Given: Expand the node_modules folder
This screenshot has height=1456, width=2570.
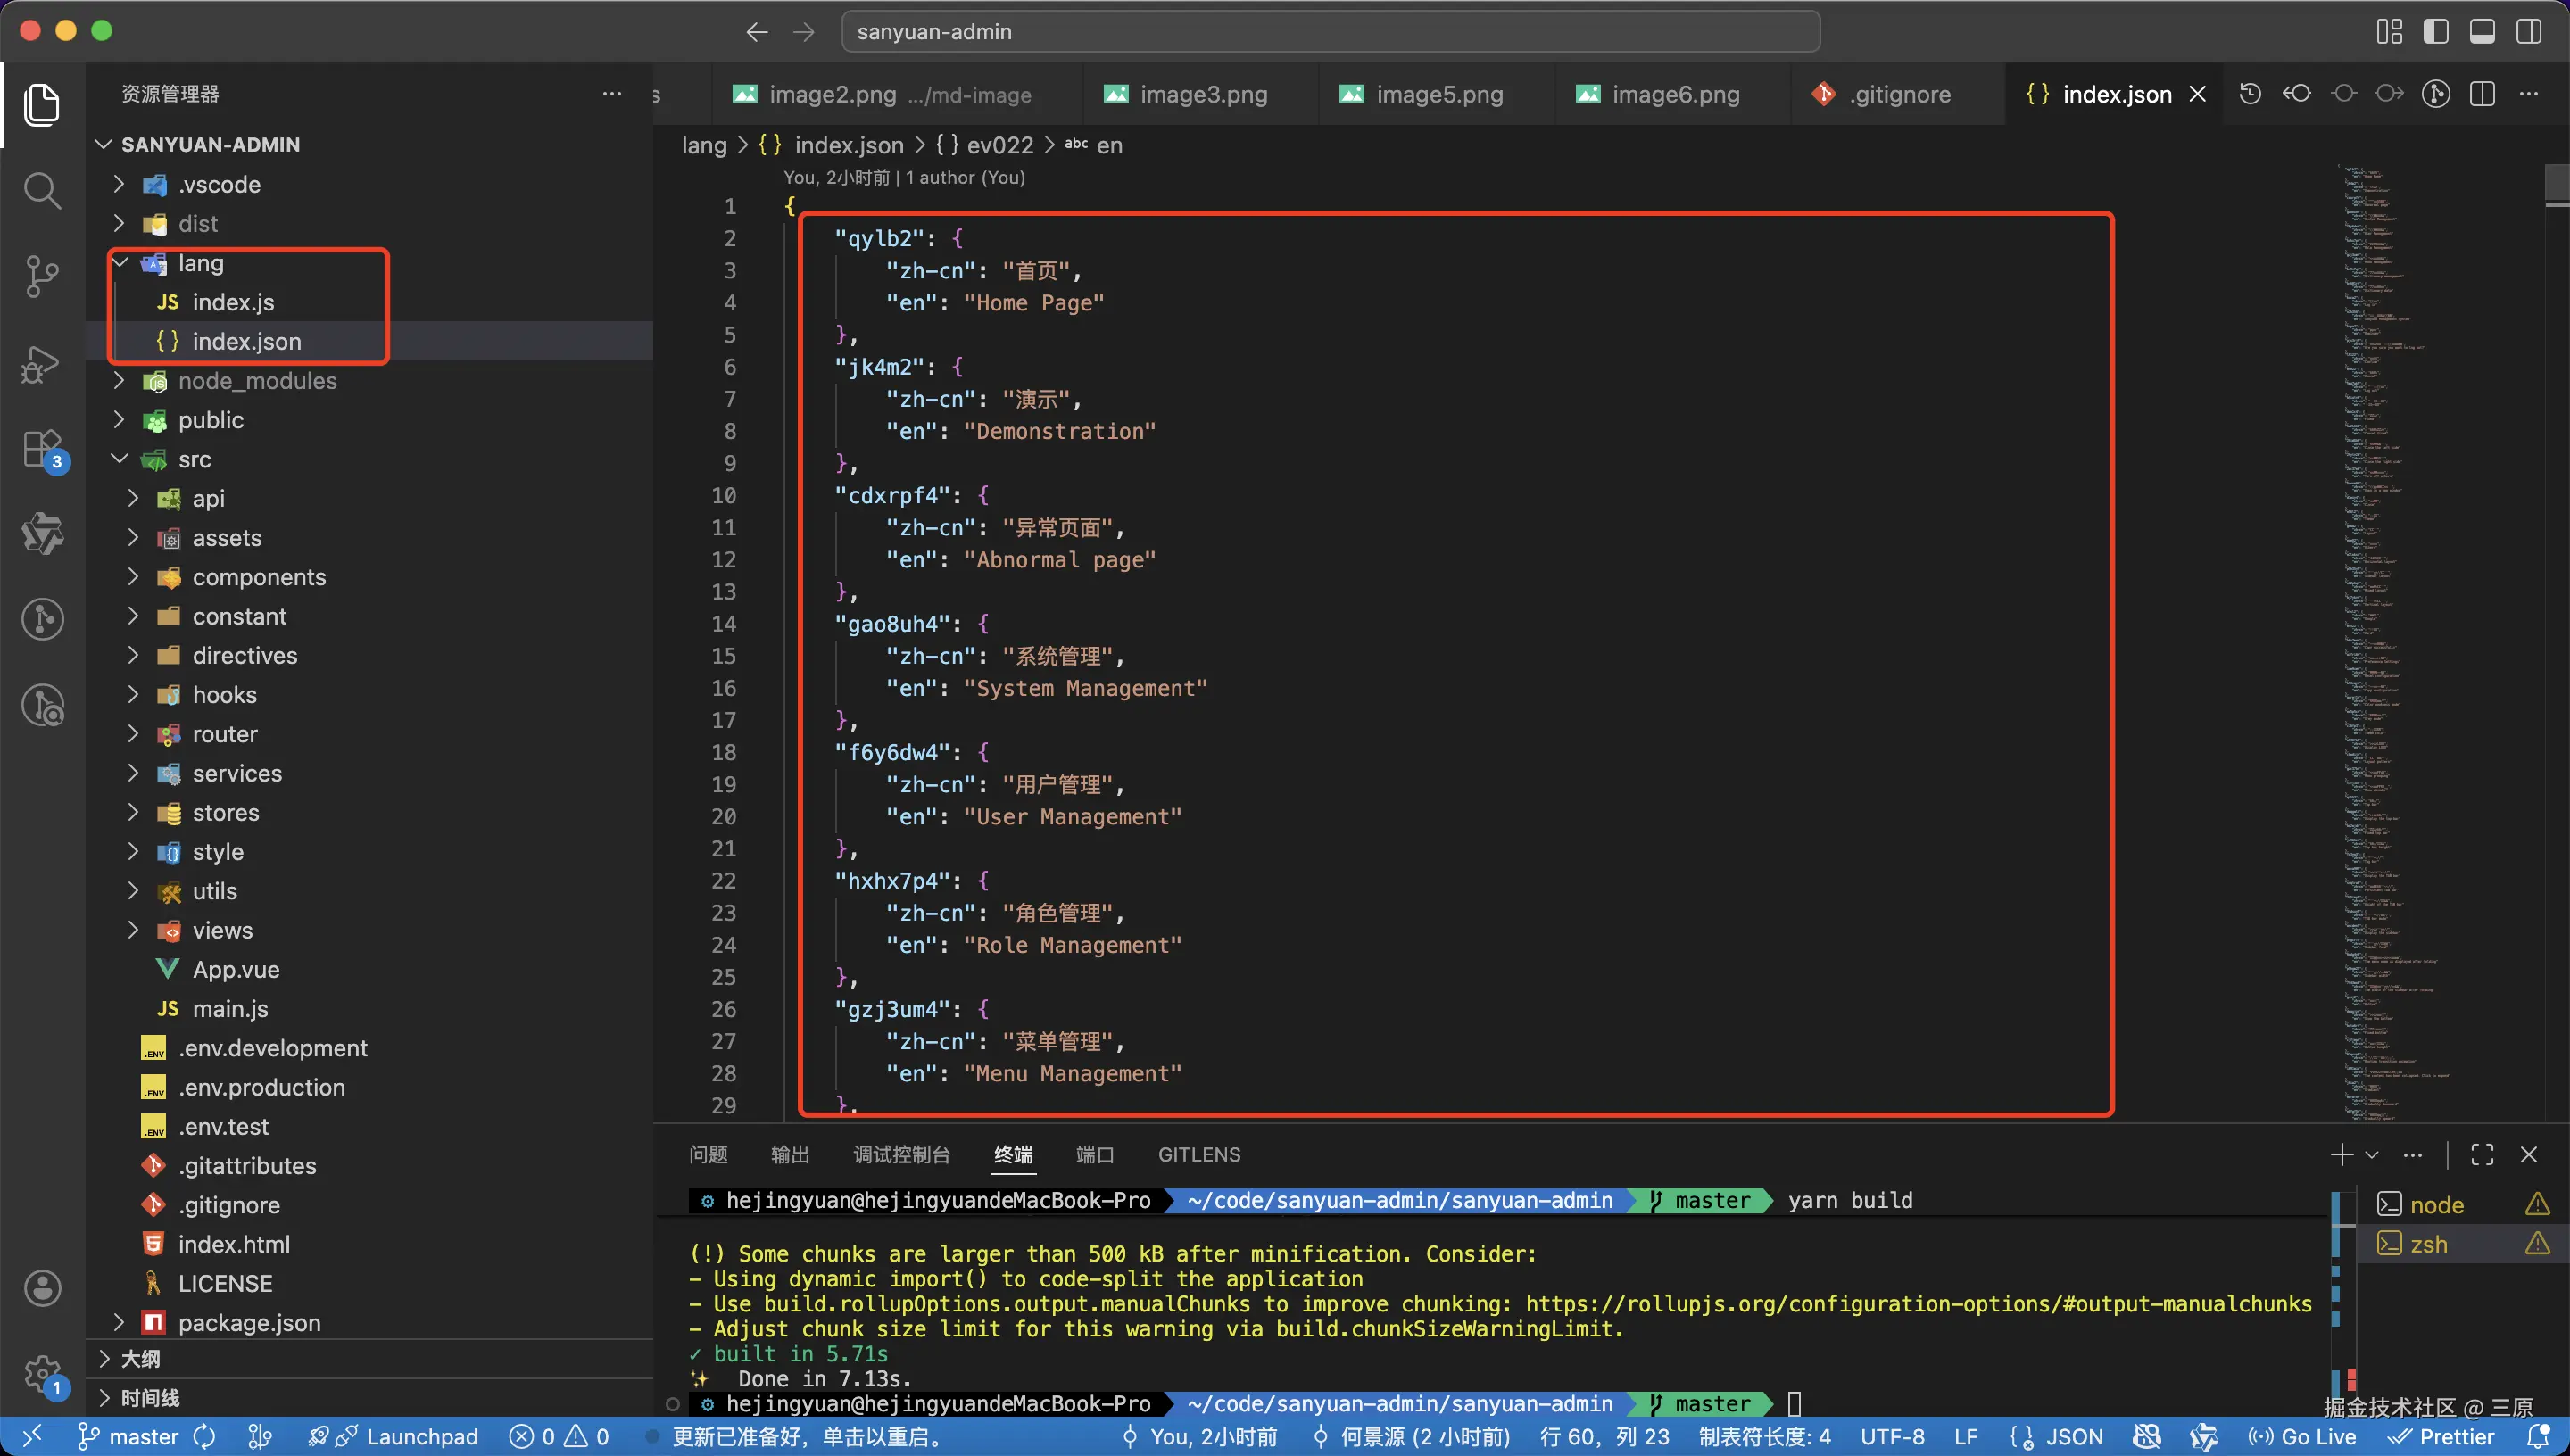Looking at the screenshot, I should (257, 381).
